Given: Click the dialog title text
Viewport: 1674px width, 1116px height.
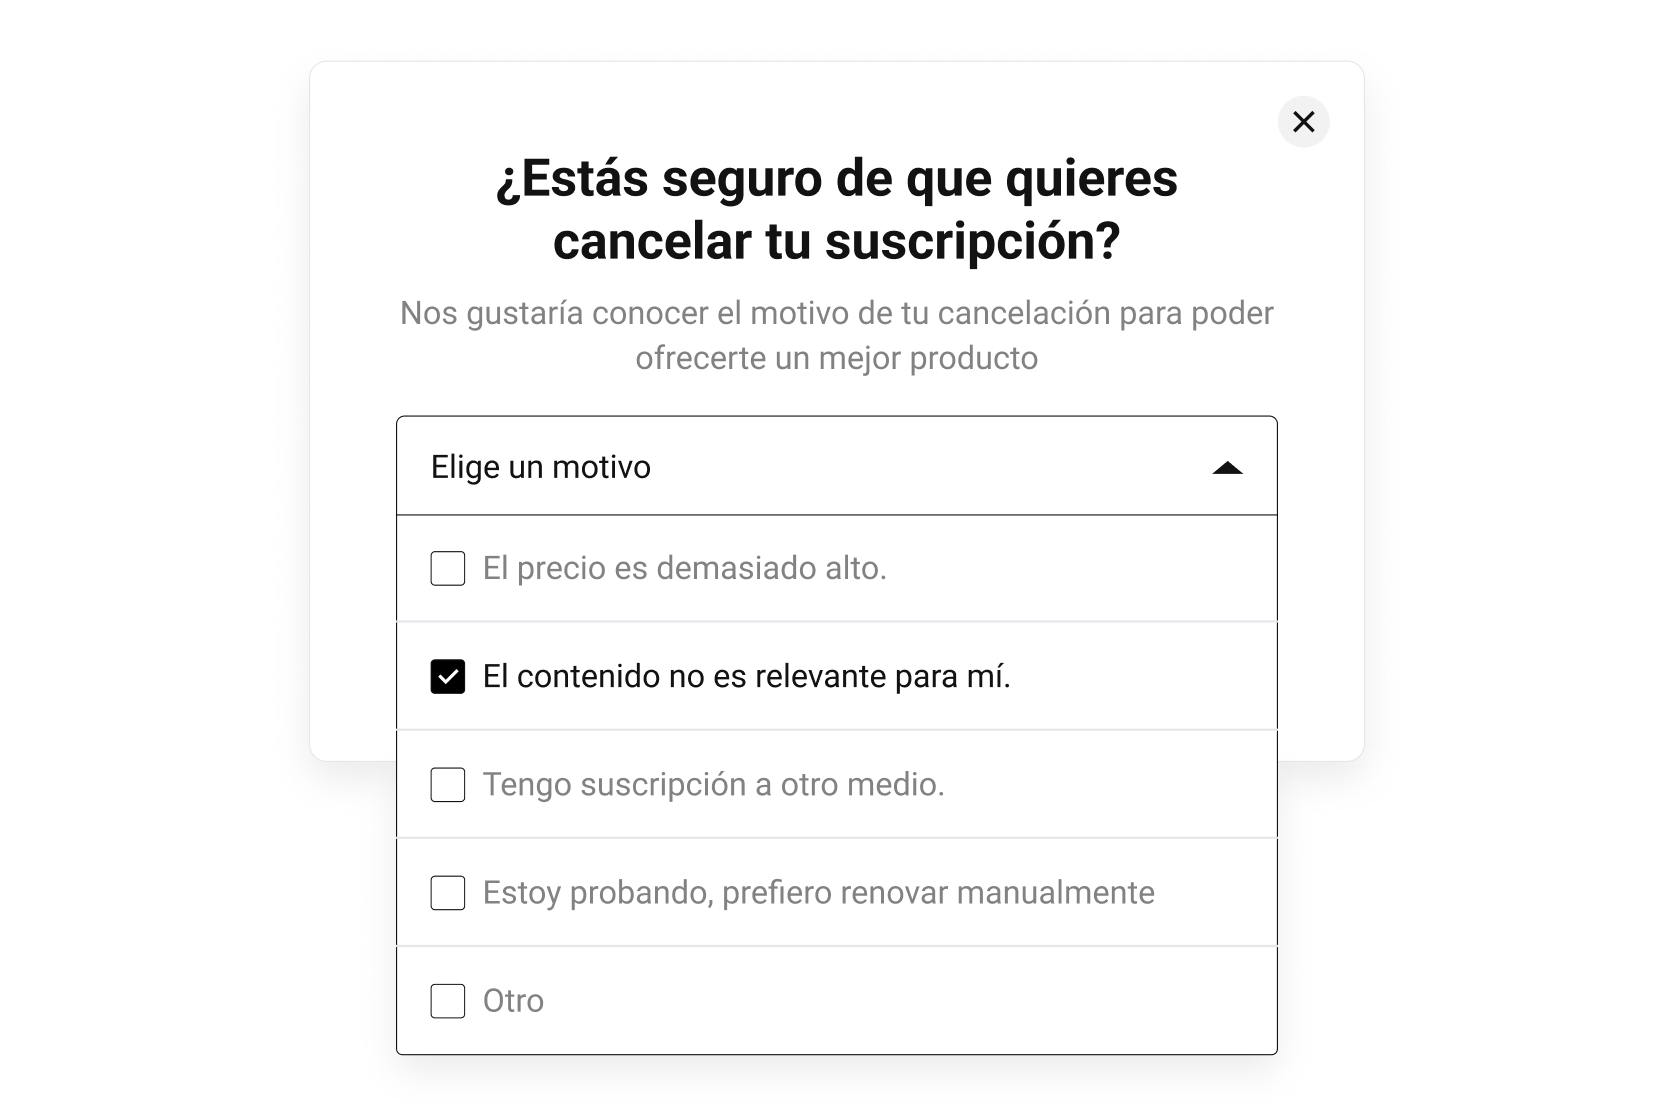Looking at the screenshot, I should click(x=837, y=210).
